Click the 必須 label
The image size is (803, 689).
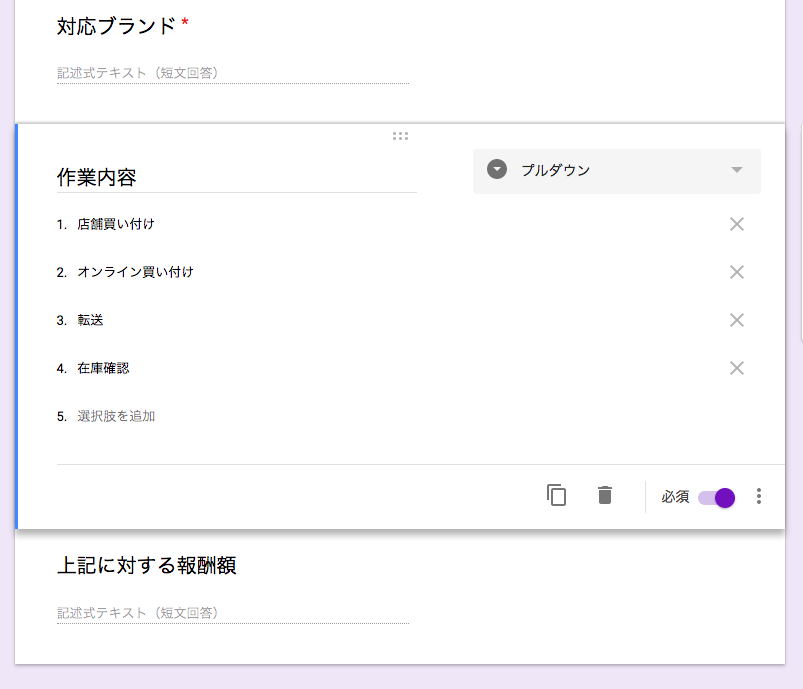pos(675,497)
